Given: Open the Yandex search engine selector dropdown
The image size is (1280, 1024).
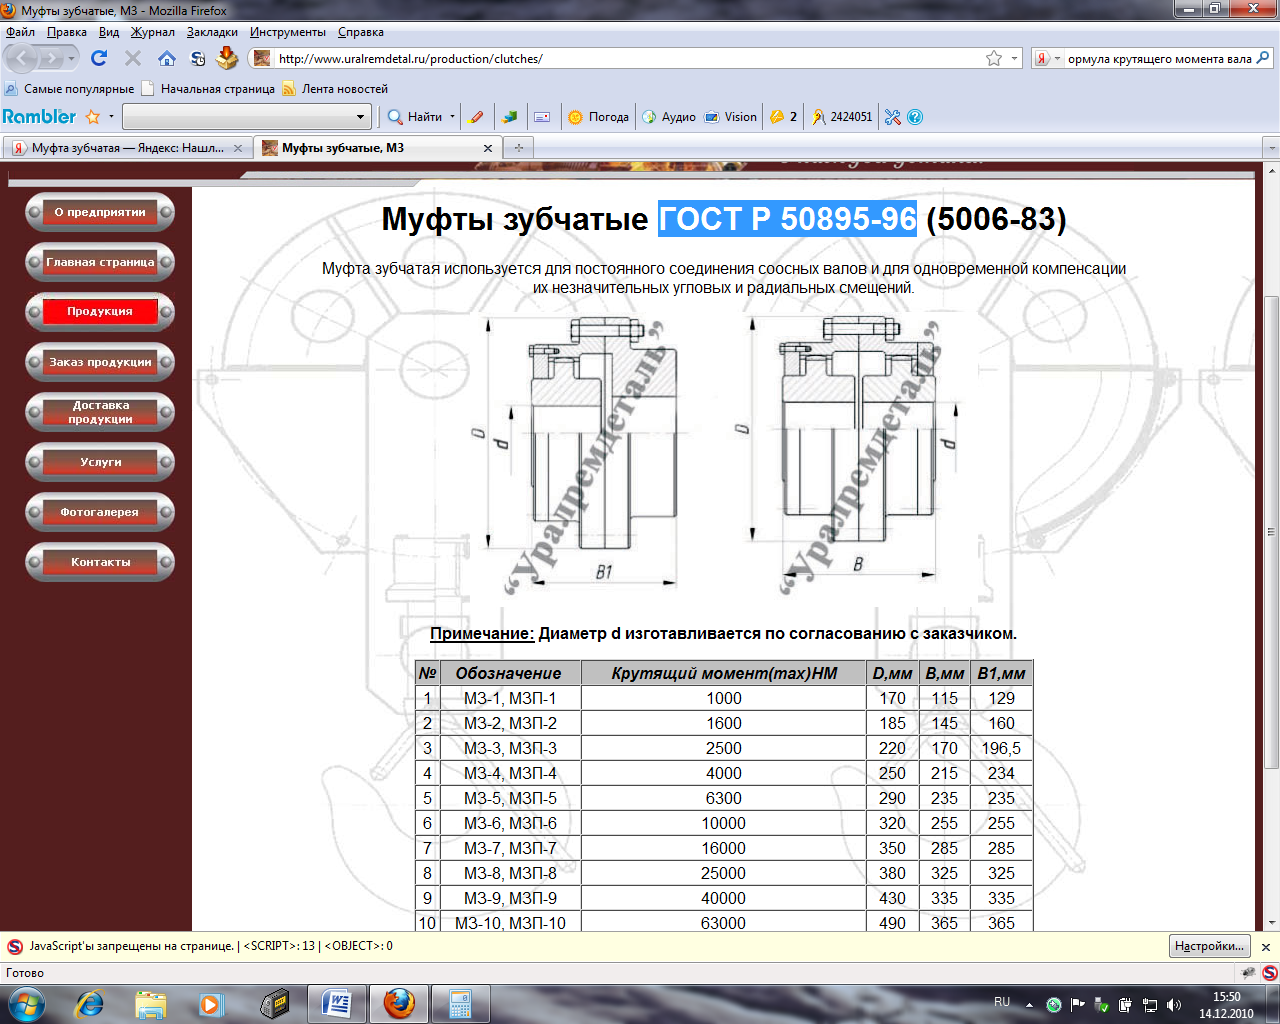Looking at the screenshot, I should click(1057, 59).
